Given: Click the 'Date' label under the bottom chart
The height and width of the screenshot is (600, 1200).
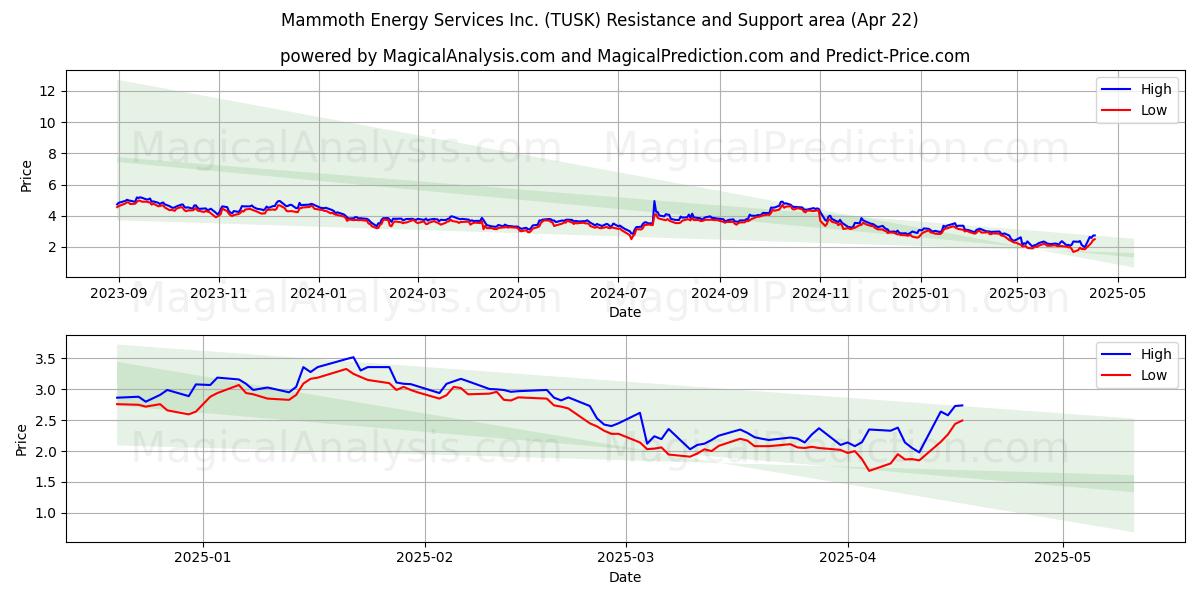Looking at the screenshot, I should point(625,577).
